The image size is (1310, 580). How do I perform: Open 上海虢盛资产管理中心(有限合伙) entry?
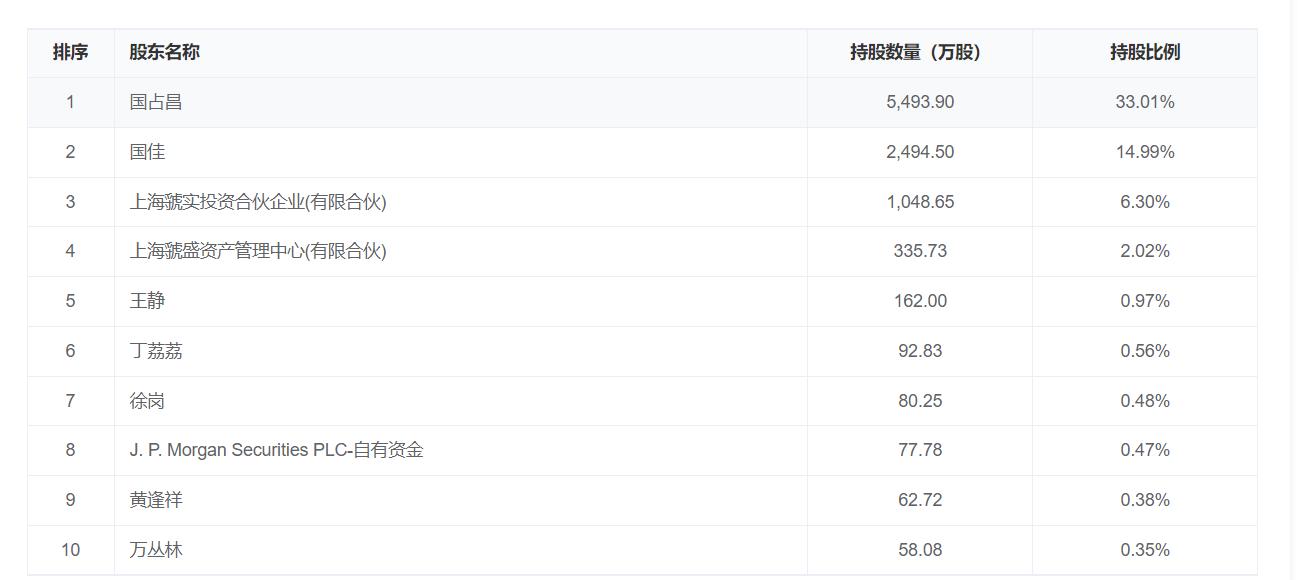pyautogui.click(x=258, y=251)
